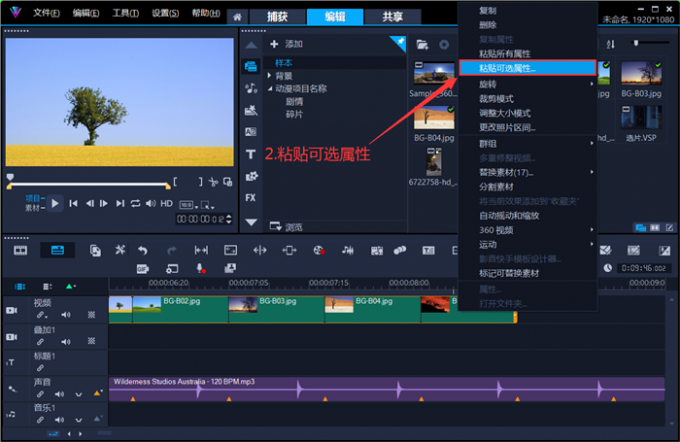Image resolution: width=680 pixels, height=442 pixels.
Task: Mute the 叠加1 overlay track audio
Action: click(x=66, y=342)
